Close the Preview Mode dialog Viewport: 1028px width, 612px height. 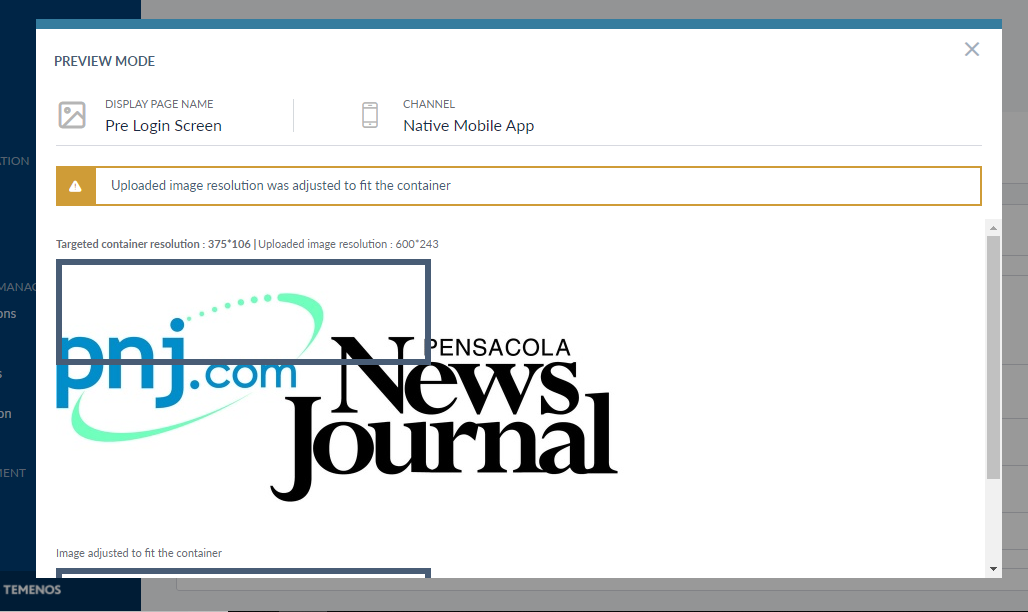[971, 49]
